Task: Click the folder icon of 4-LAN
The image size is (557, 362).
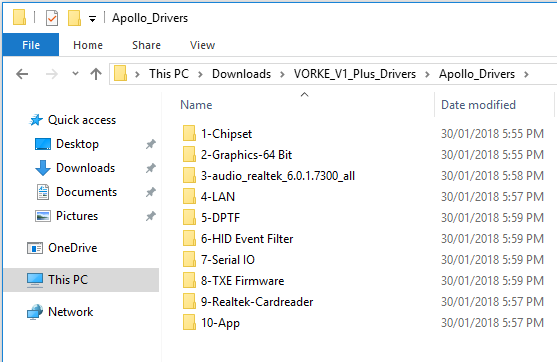Action: 189,196
